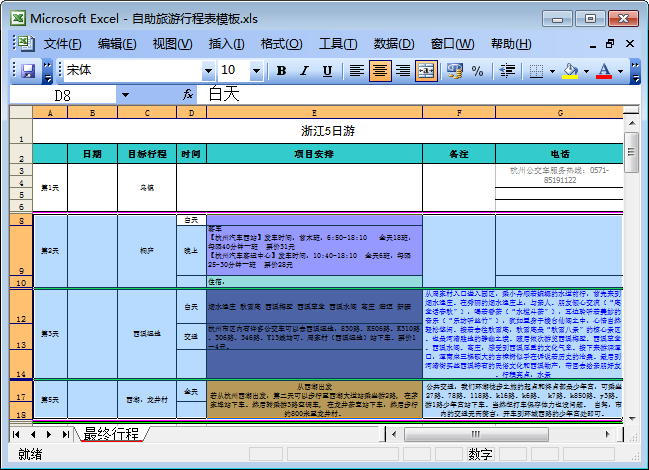Select column E header
Screen dimensions: 649x470
pyautogui.click(x=314, y=113)
